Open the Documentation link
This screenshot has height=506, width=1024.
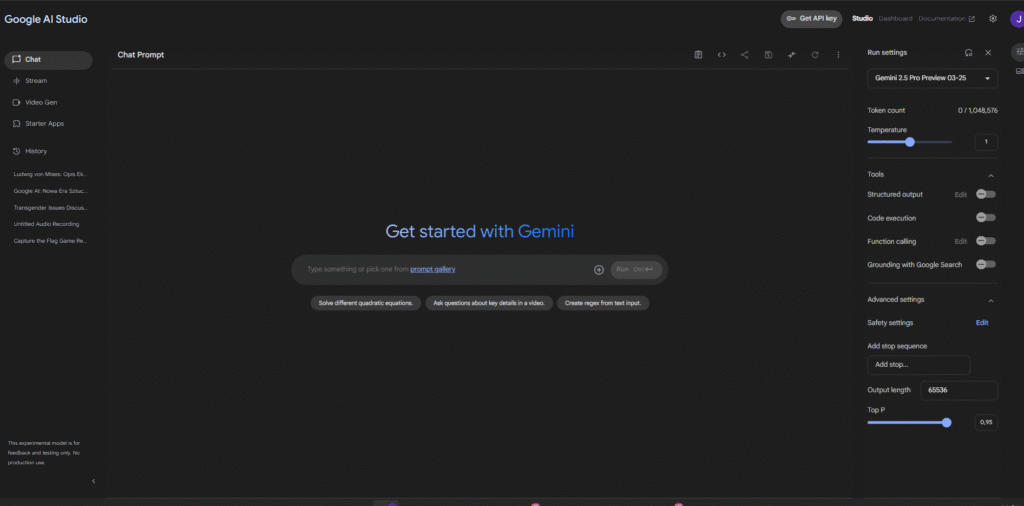(946, 18)
